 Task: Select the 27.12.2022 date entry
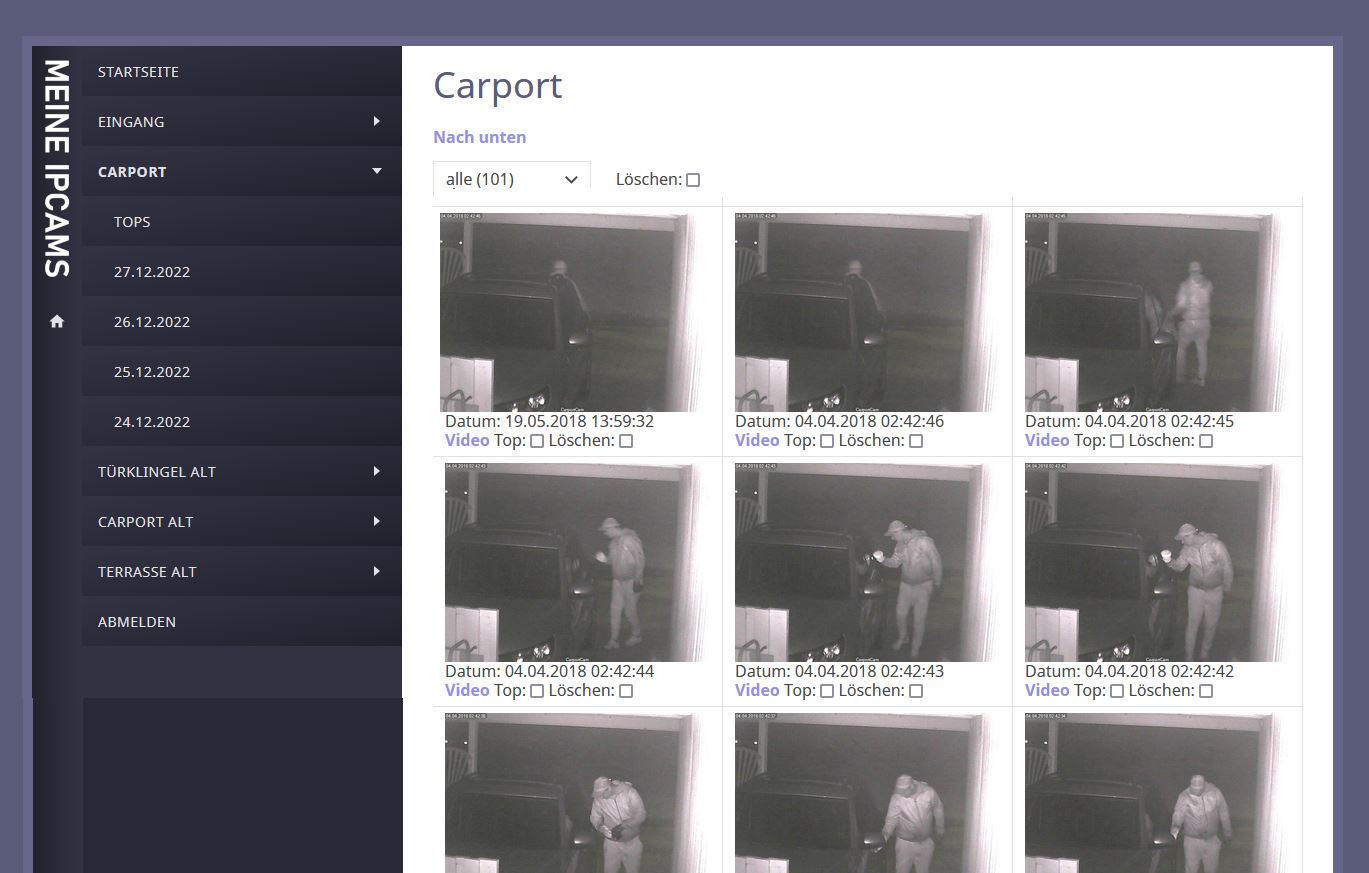pyautogui.click(x=152, y=272)
